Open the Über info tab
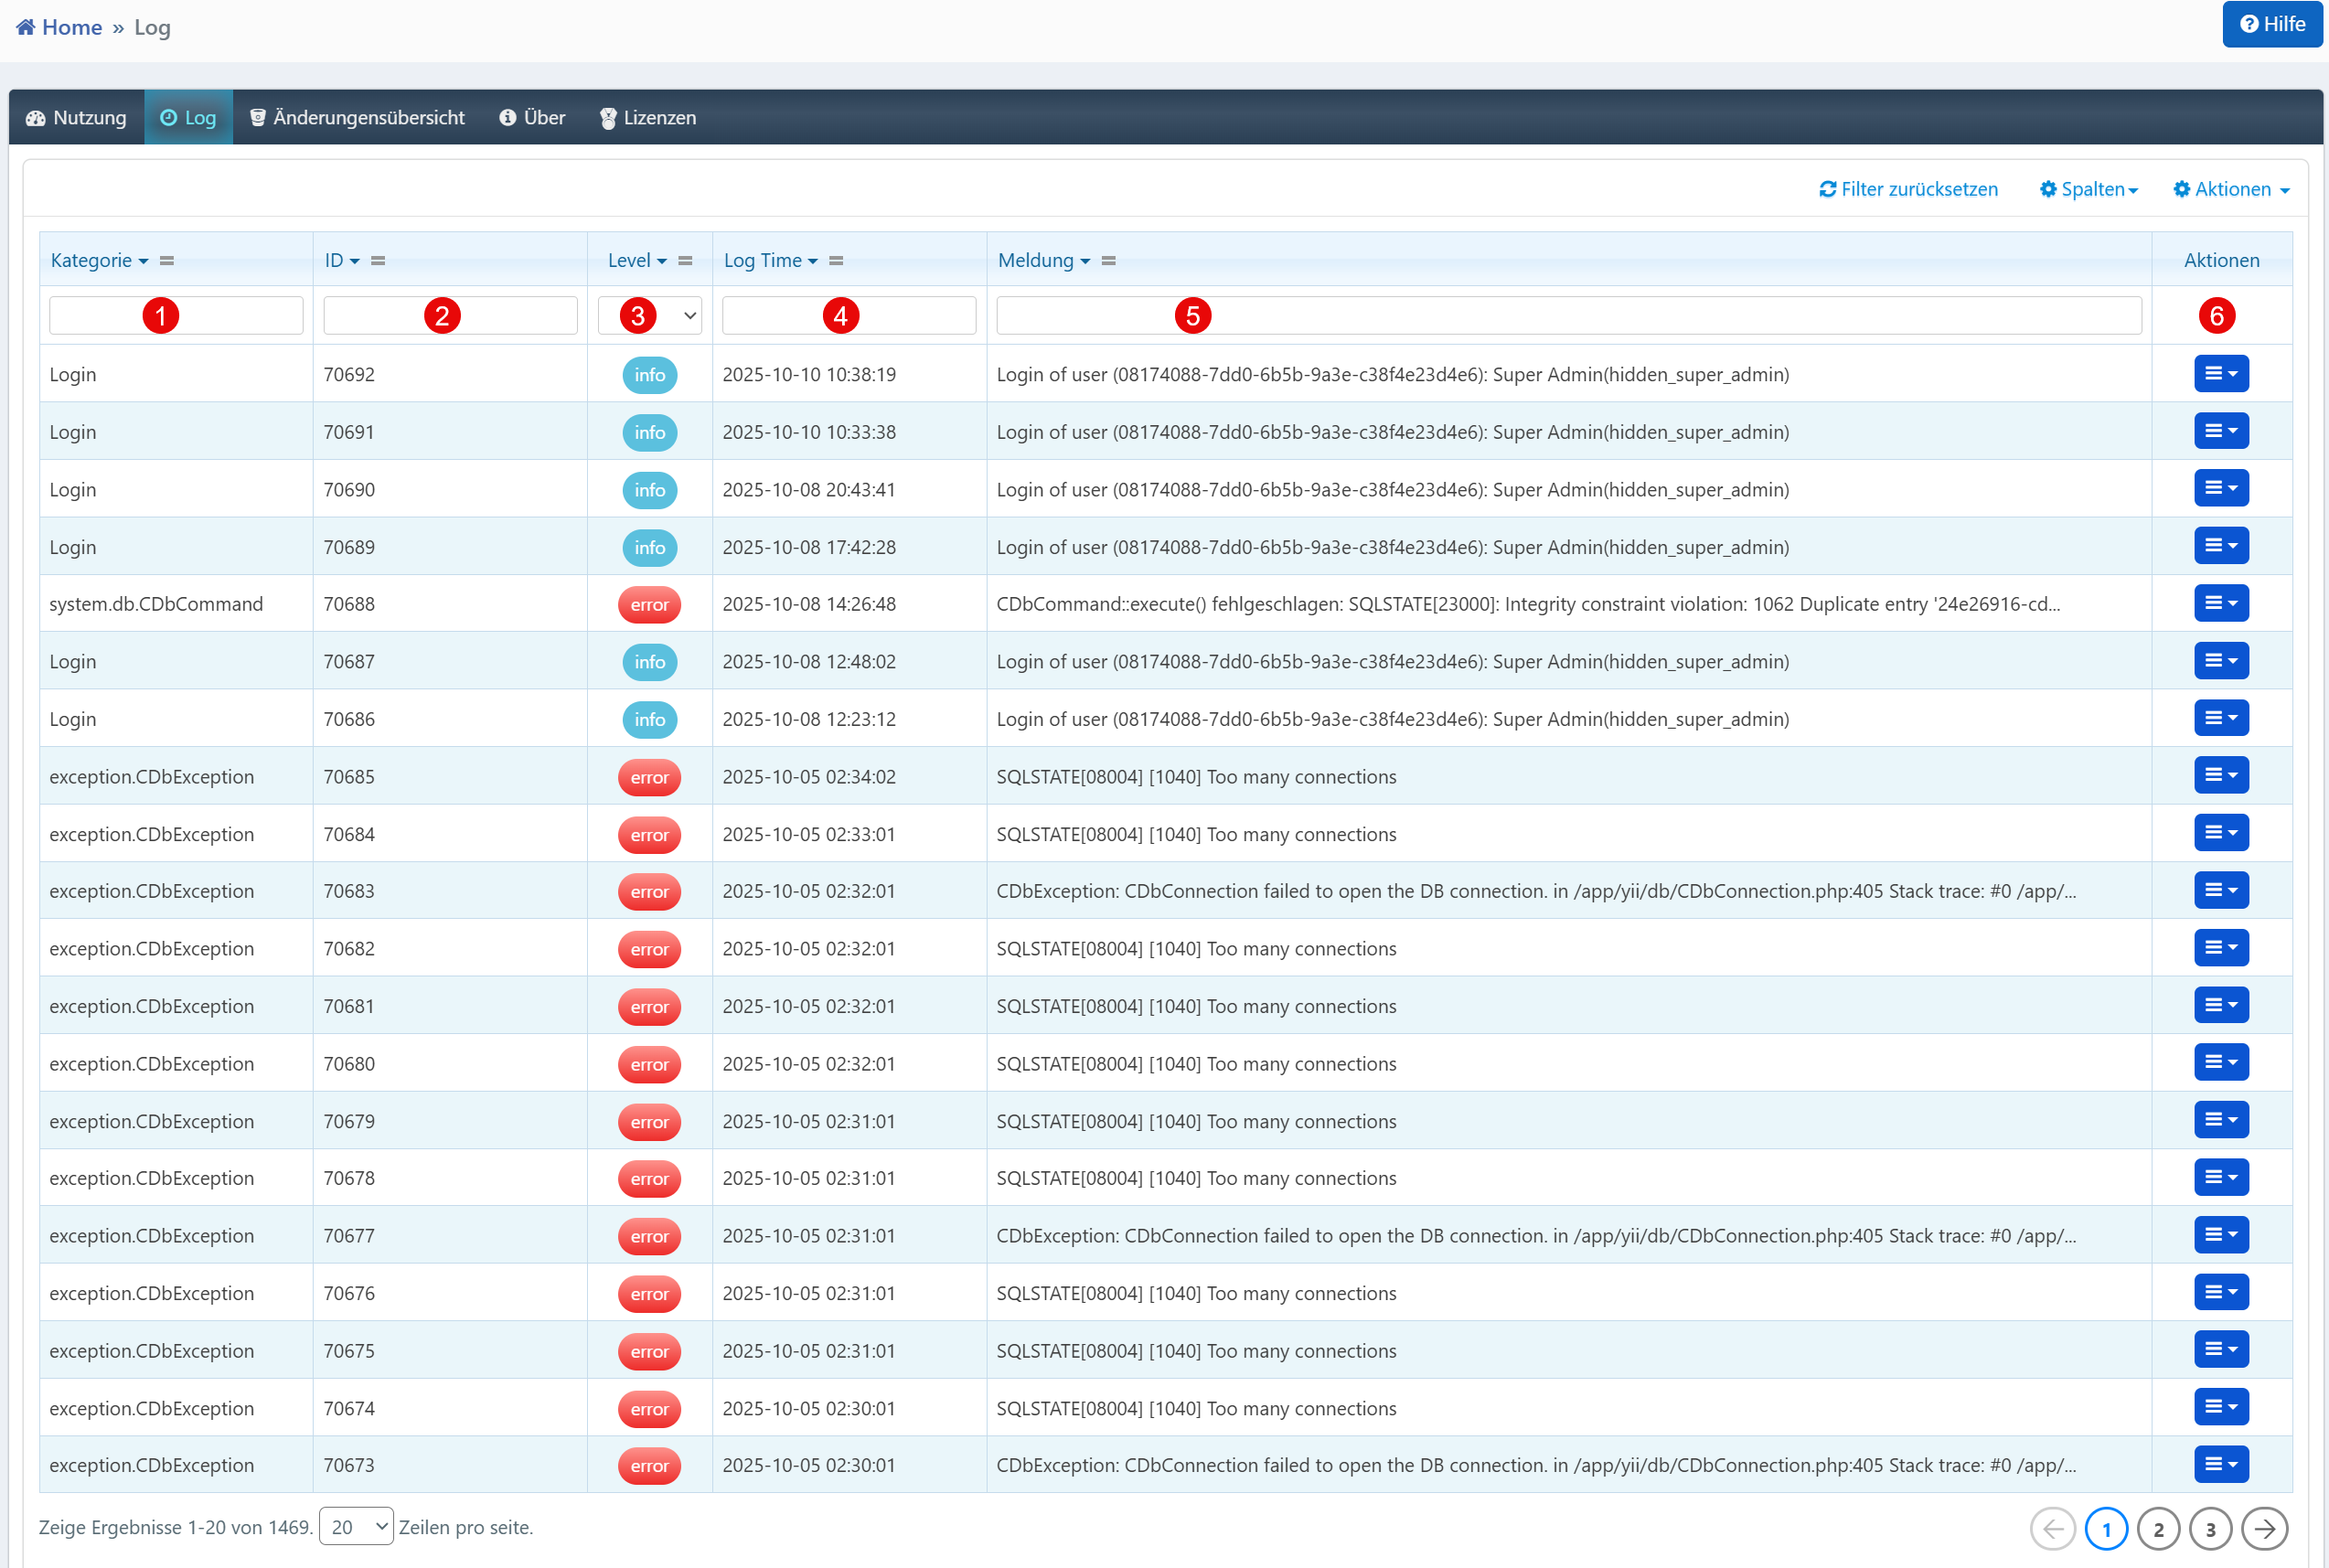The height and width of the screenshot is (1568, 2329). coord(532,118)
